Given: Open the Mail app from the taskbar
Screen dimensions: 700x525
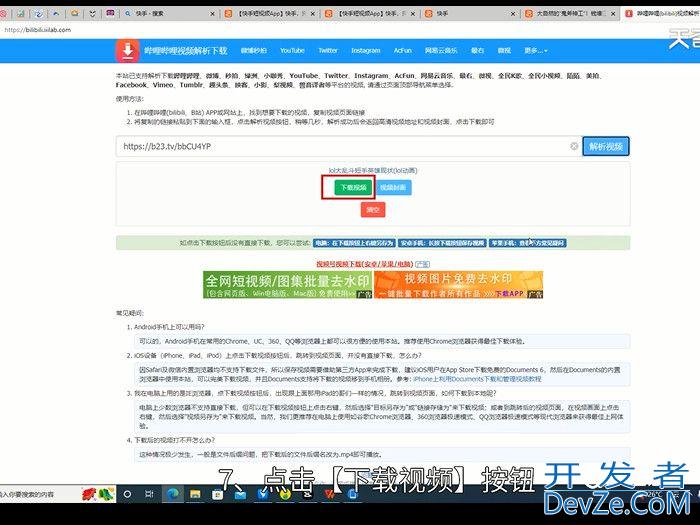Looking at the screenshot, I should [x=240, y=495].
